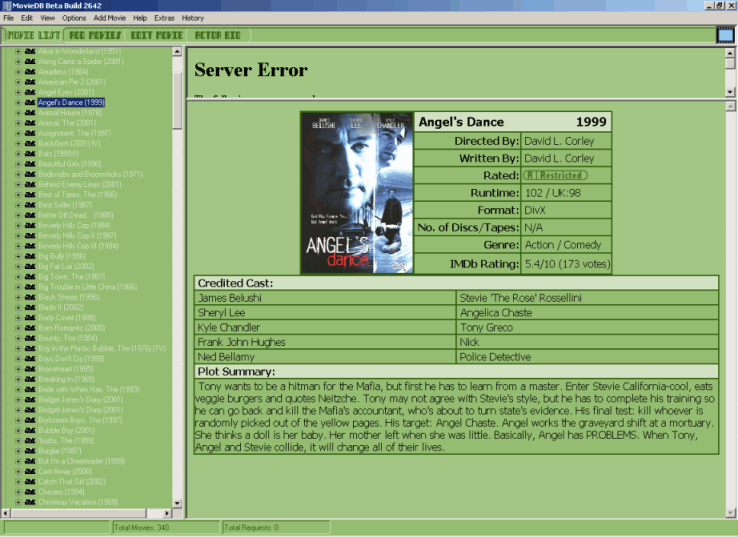Click the movie icon beside Big Fat Liar (2002)
Viewport: 738px width, 538px height.
(30, 266)
